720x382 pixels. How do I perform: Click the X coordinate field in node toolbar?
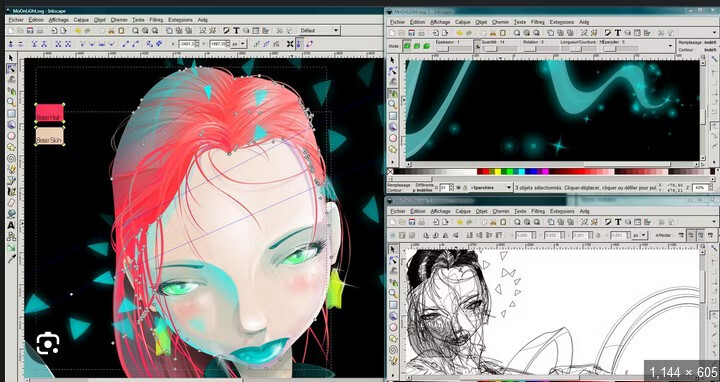coord(187,44)
